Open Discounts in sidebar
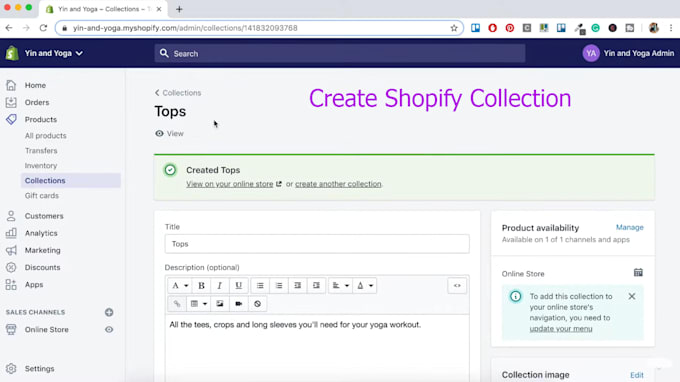 [42, 268]
